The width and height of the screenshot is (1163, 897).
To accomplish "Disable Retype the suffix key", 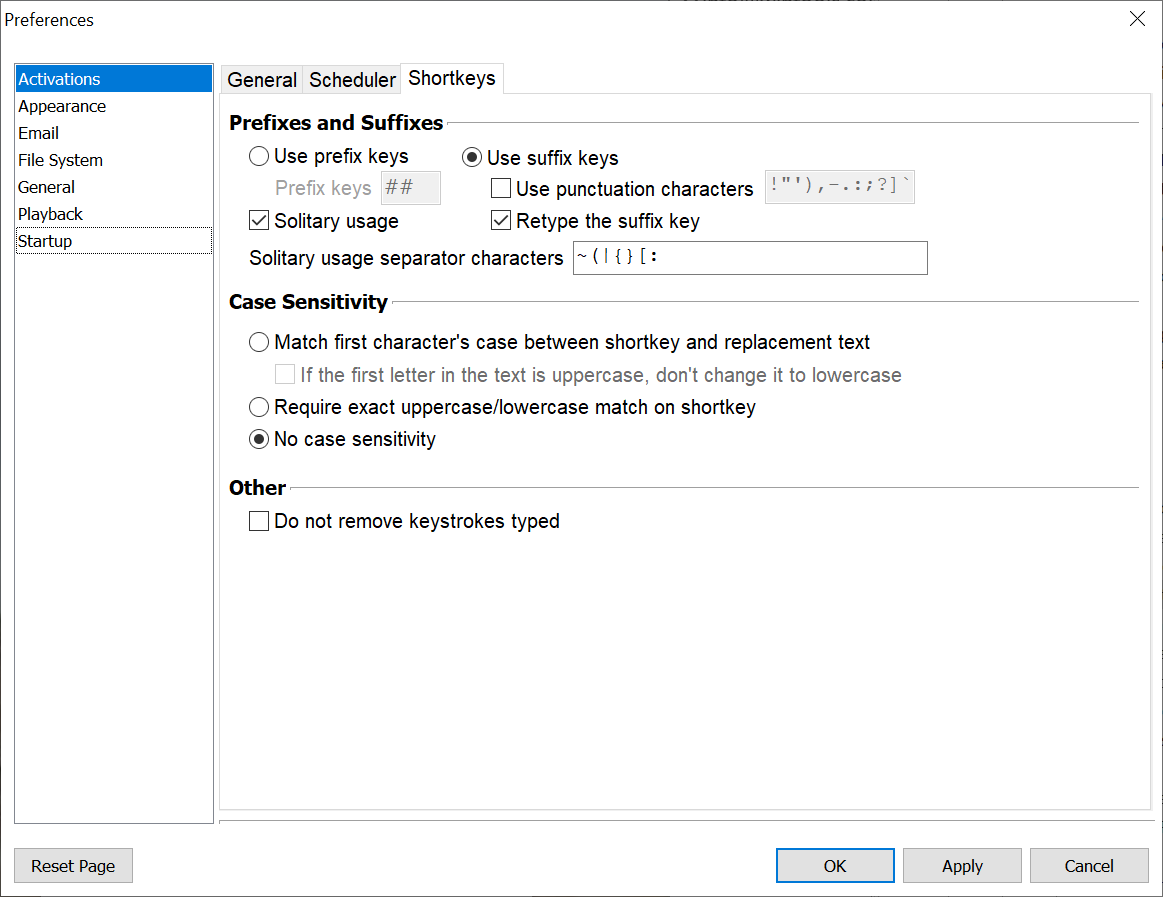I will point(501,221).
